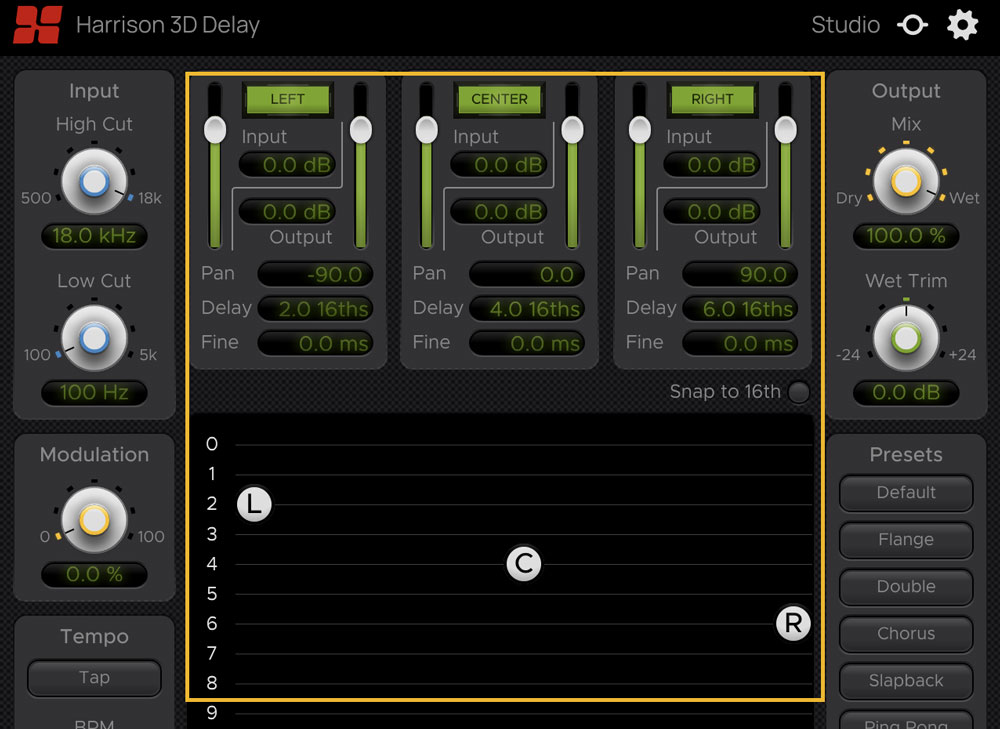The height and width of the screenshot is (729, 1000).
Task: Click the RIGHT channel output fader handle
Action: tap(785, 130)
